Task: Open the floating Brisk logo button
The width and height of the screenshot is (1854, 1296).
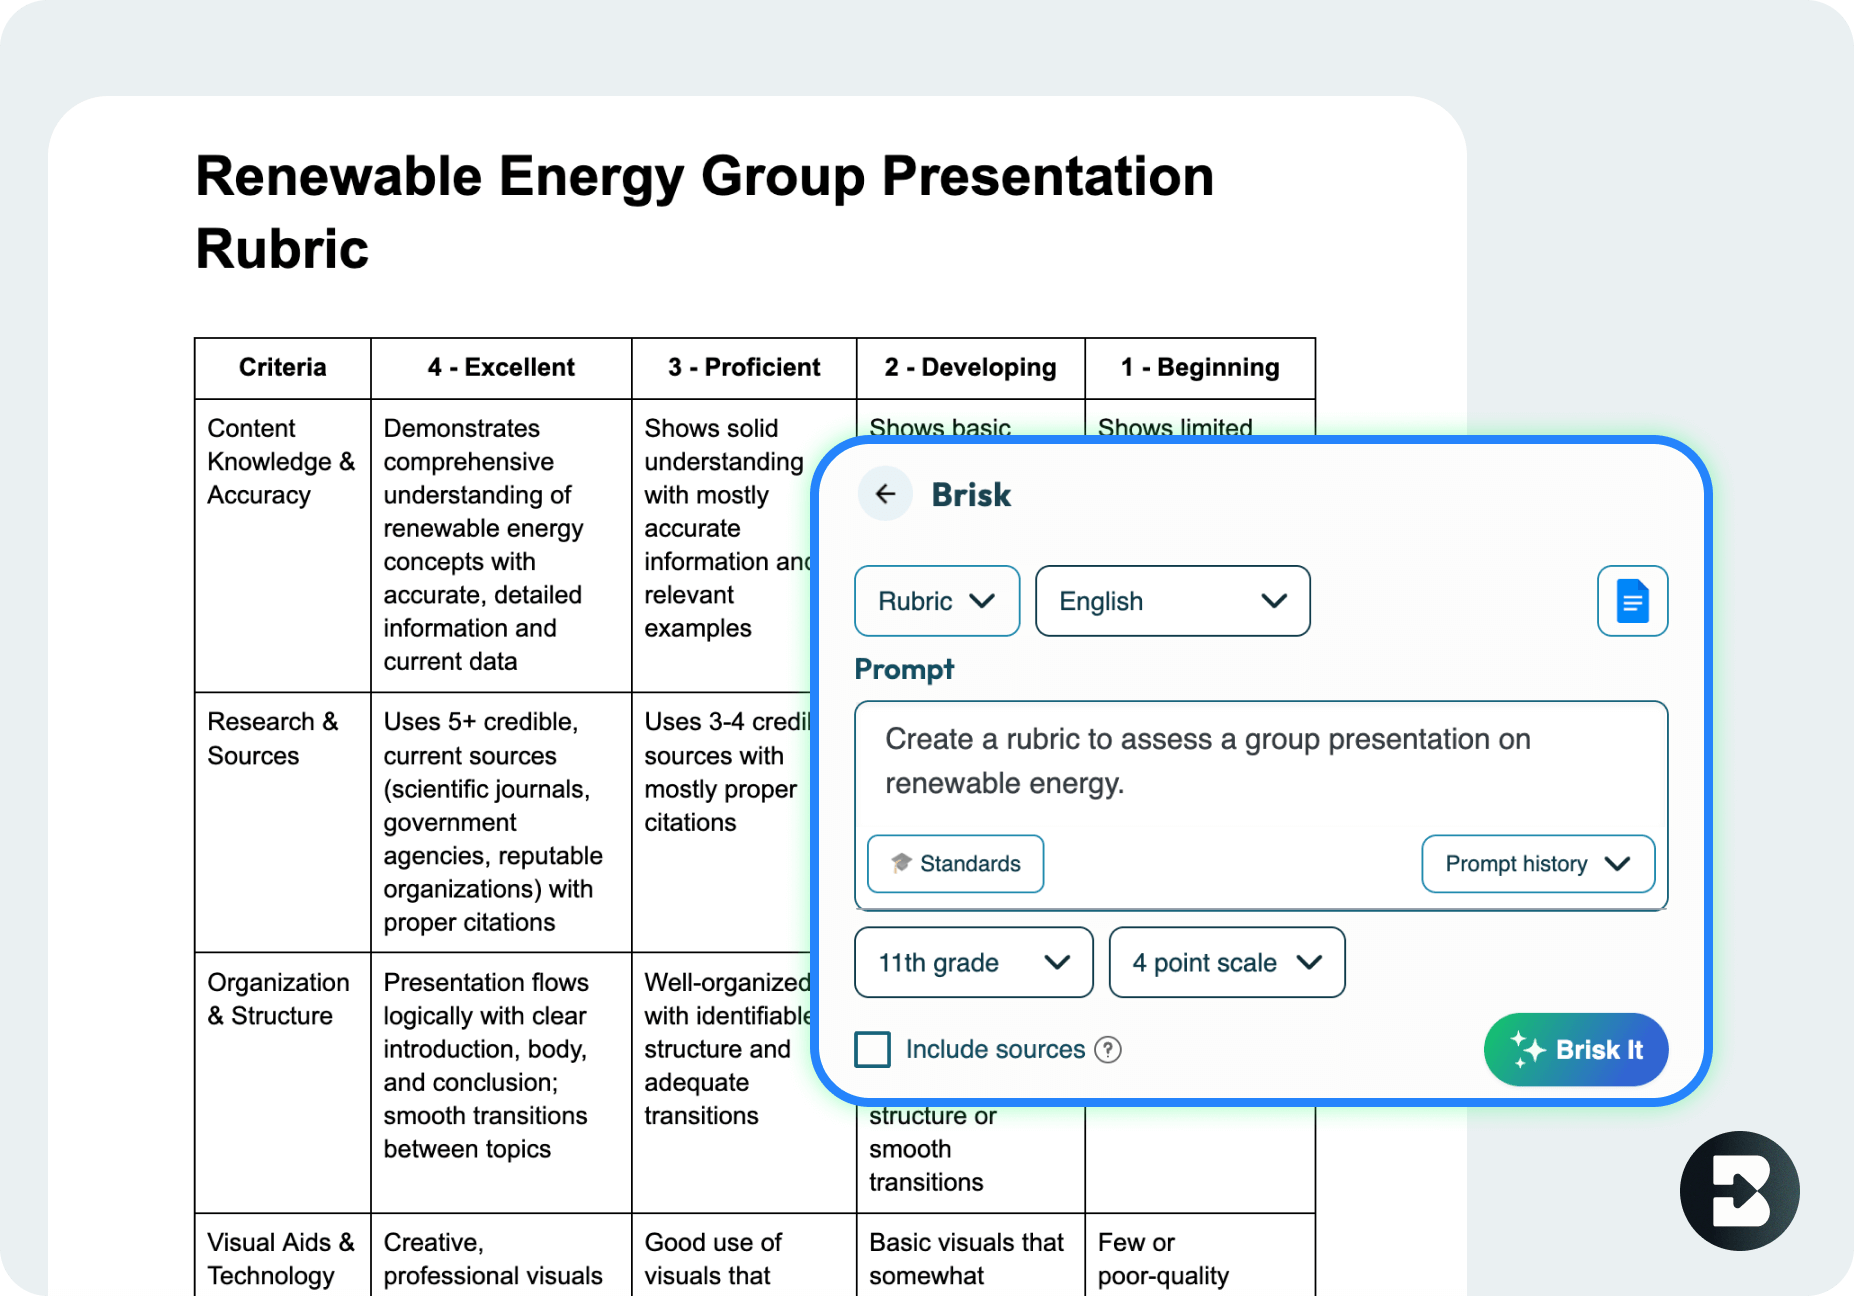Action: [x=1739, y=1190]
